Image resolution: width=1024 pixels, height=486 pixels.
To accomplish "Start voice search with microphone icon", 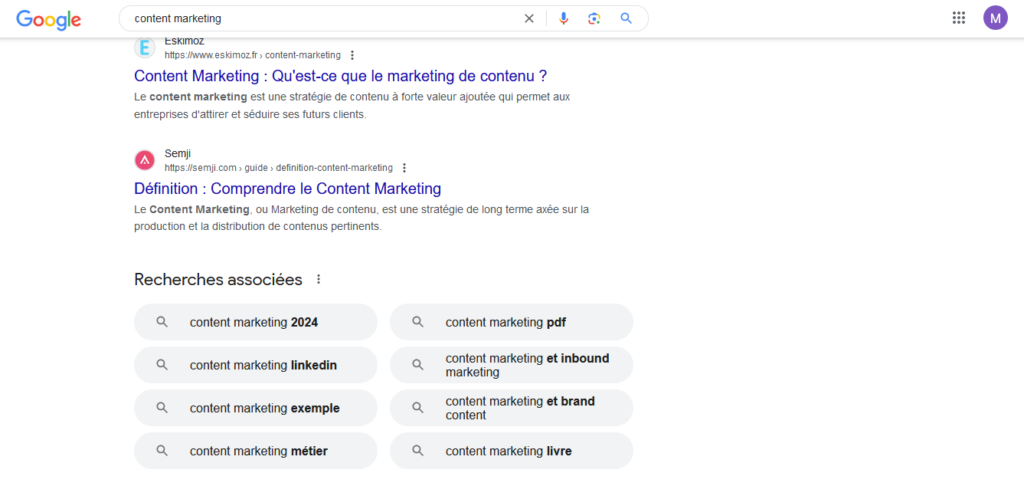I will point(564,18).
